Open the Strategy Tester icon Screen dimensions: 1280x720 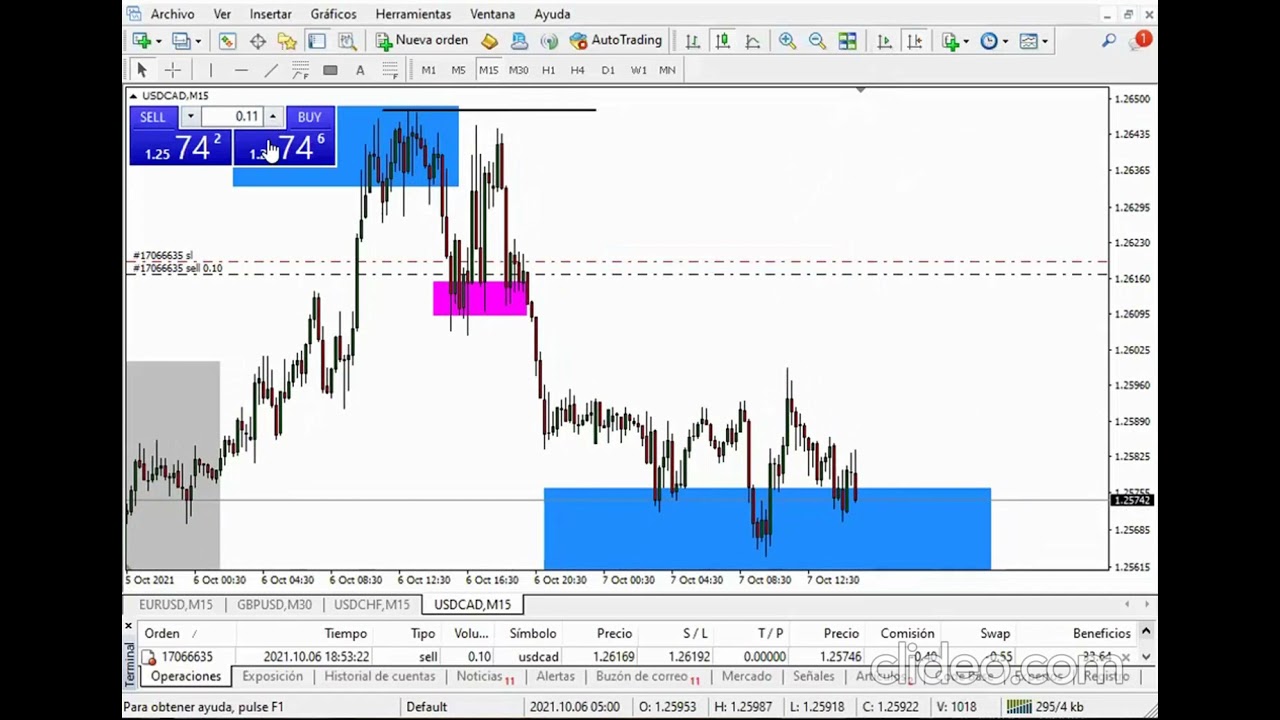point(347,41)
